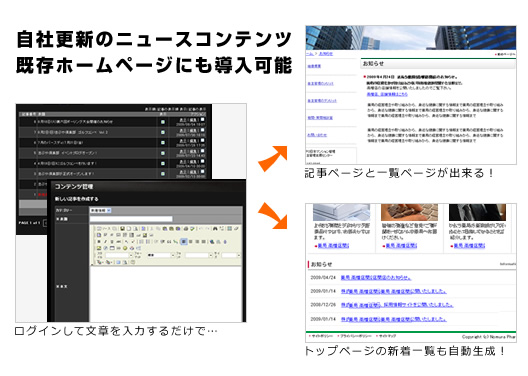Click green display status icon for article 4
528x376 pixels.
tap(163, 164)
